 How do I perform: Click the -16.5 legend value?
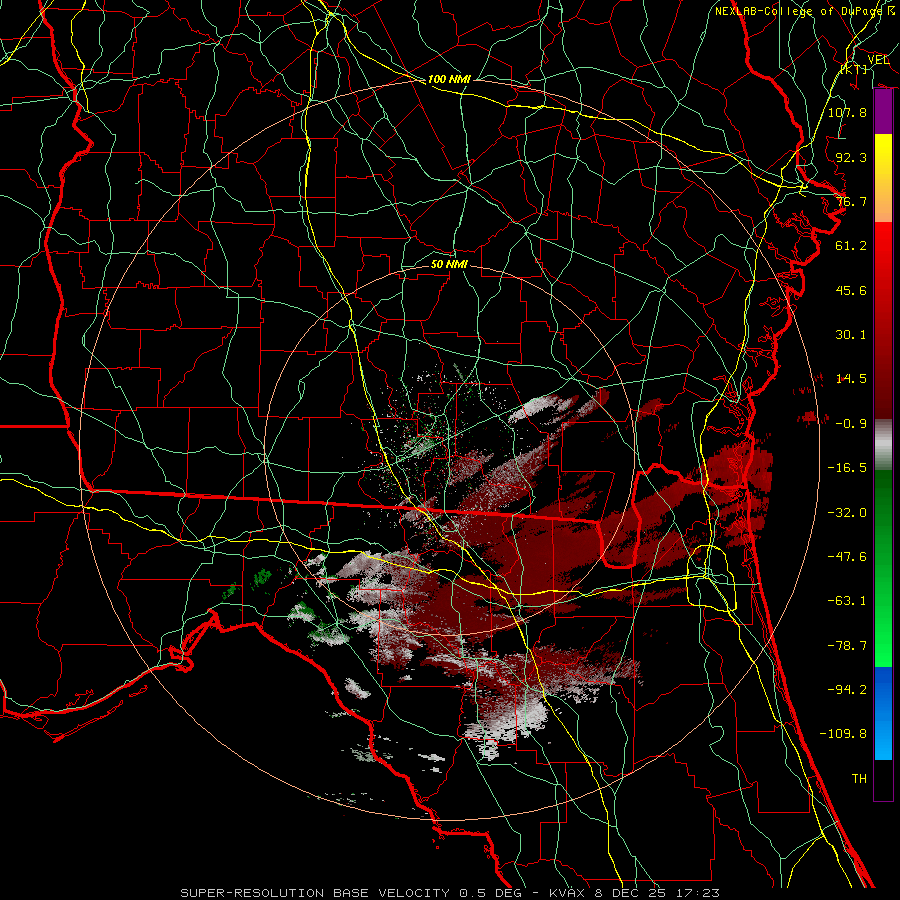coord(847,468)
